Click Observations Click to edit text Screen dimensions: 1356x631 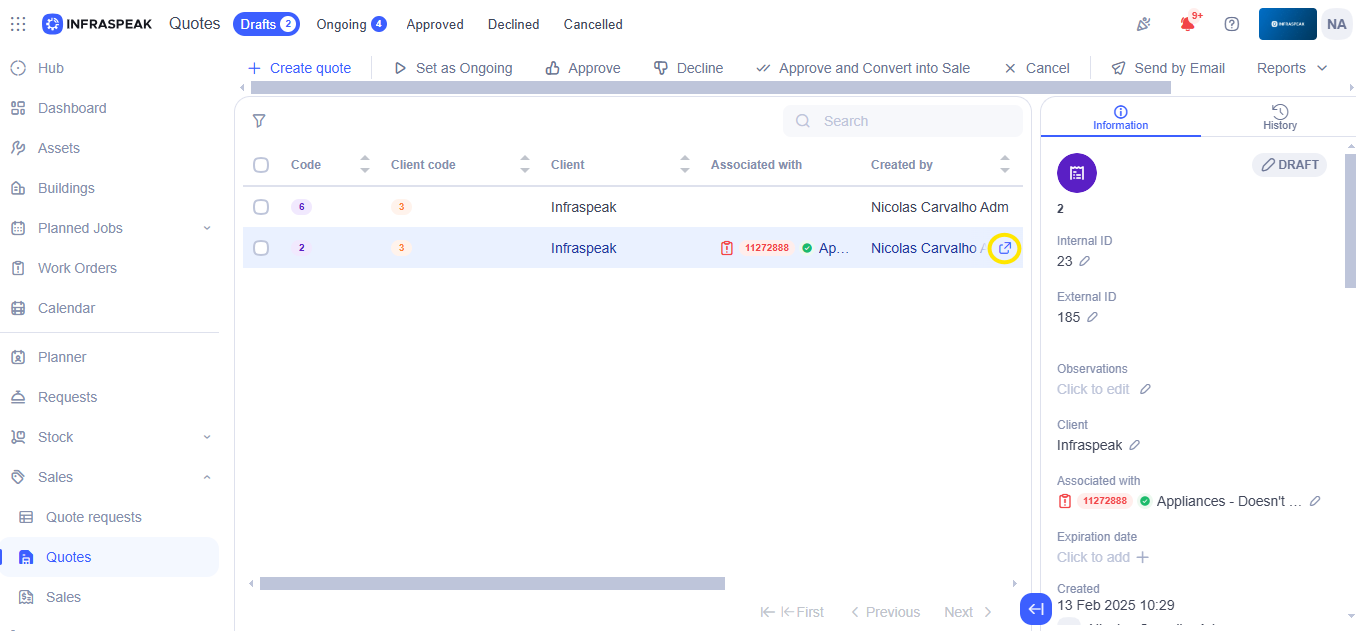click(1093, 389)
